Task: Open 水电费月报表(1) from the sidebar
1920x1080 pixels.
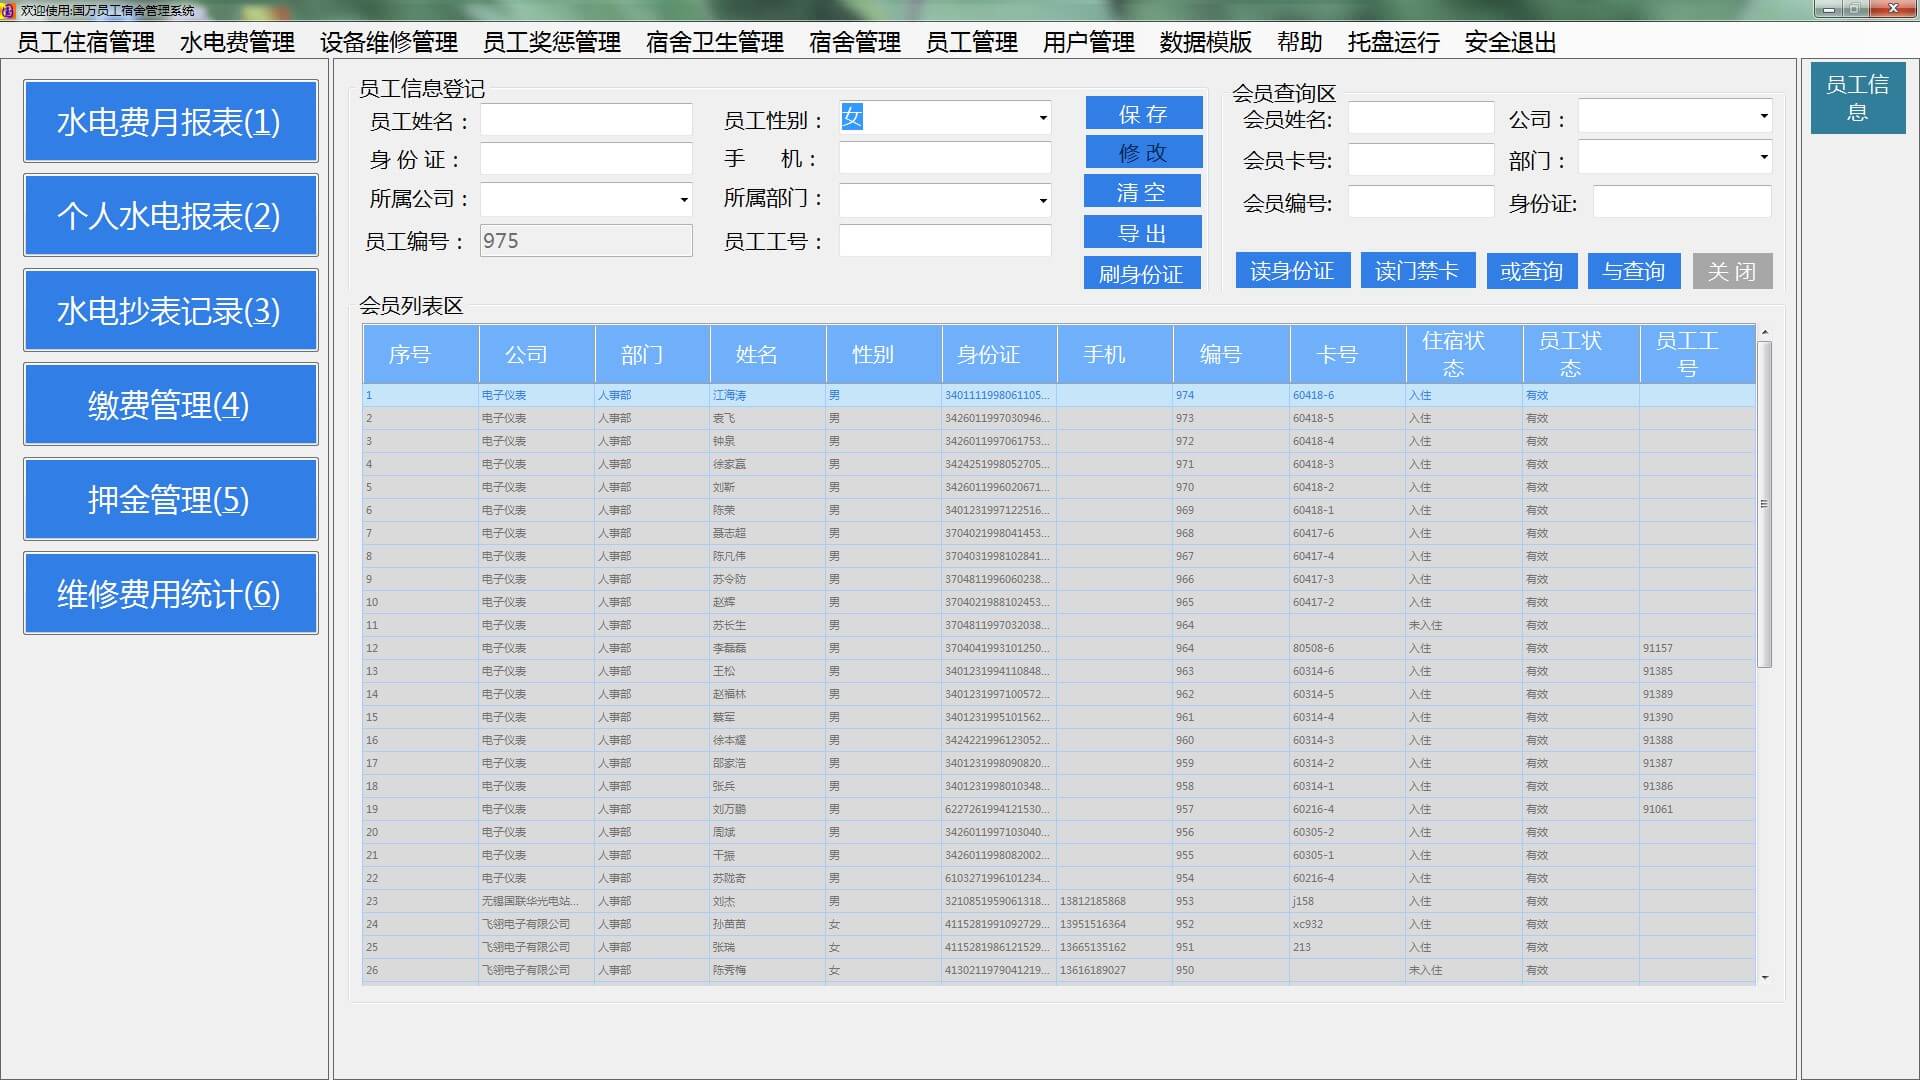Action: click(170, 120)
